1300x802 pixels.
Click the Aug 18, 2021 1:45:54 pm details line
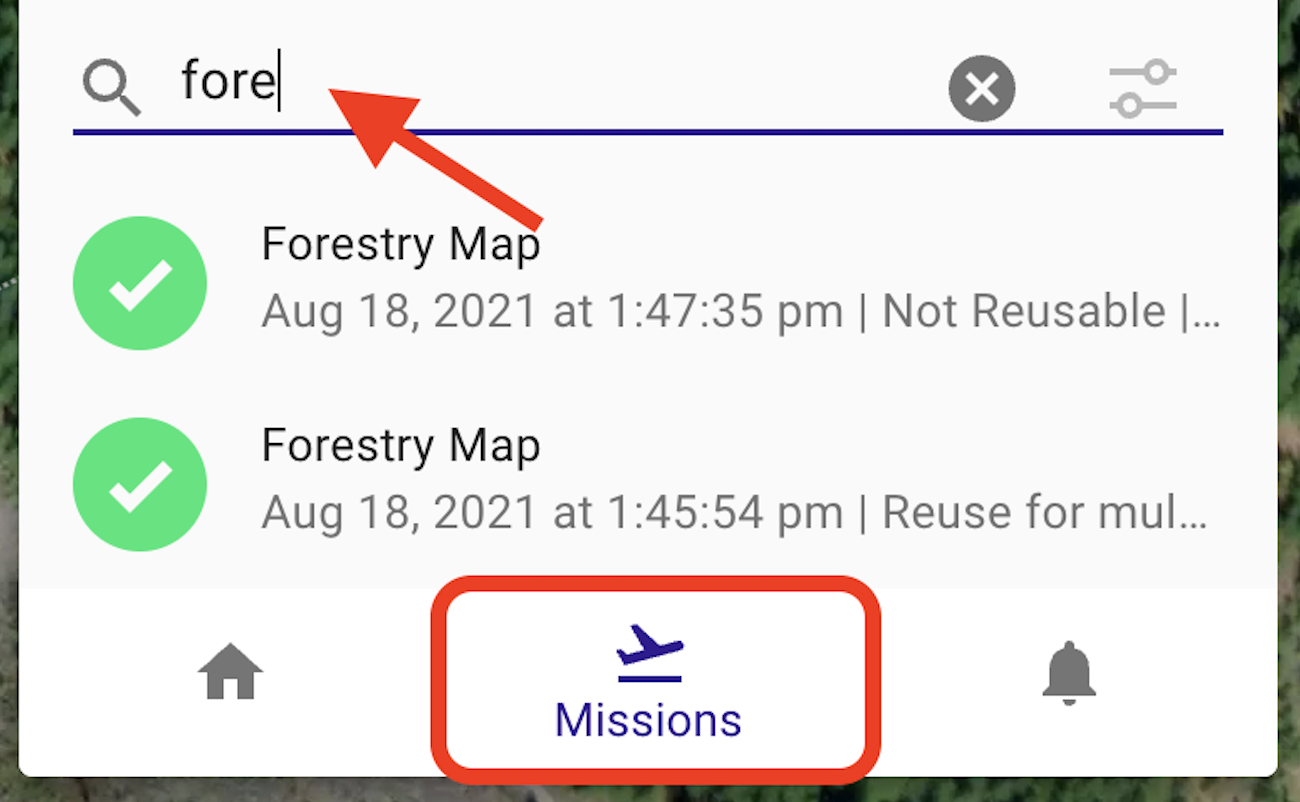[x=735, y=514]
